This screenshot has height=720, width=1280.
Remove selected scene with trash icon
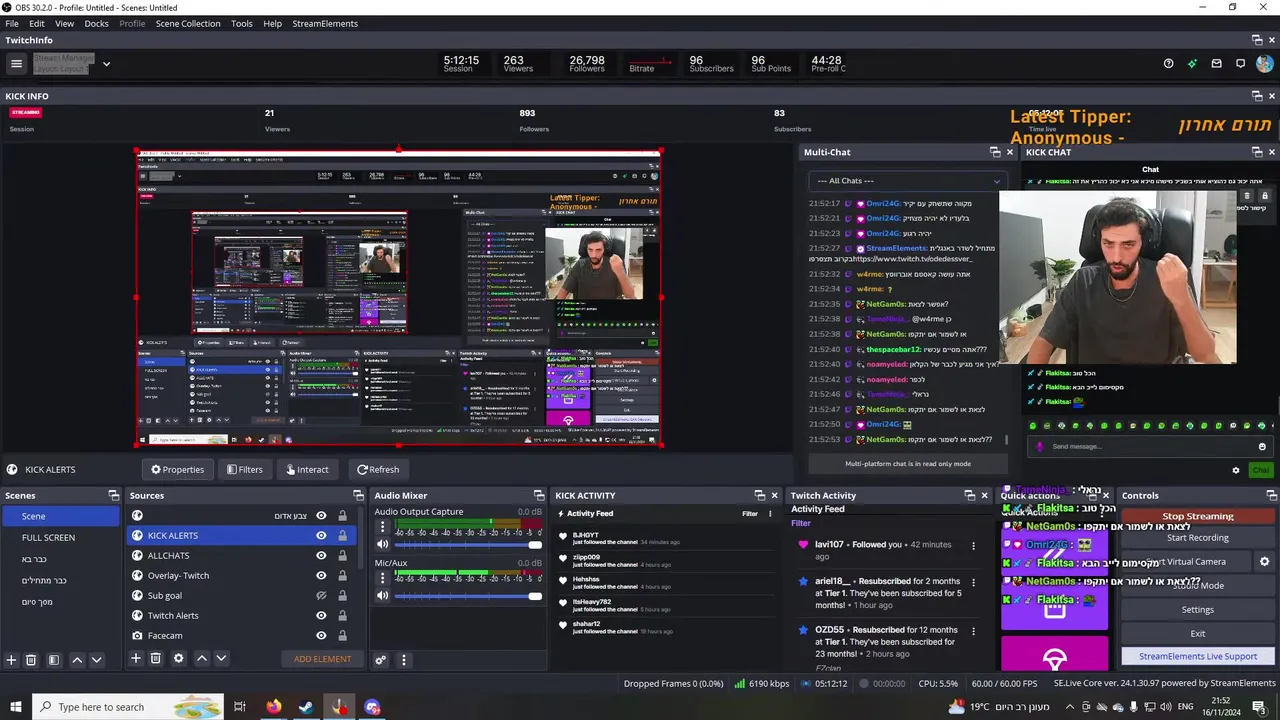[31, 660]
